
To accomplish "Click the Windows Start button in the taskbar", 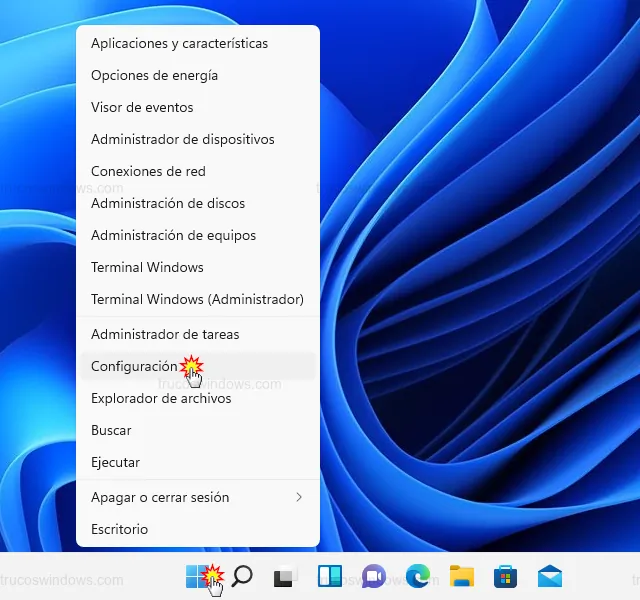I will (x=197, y=576).
